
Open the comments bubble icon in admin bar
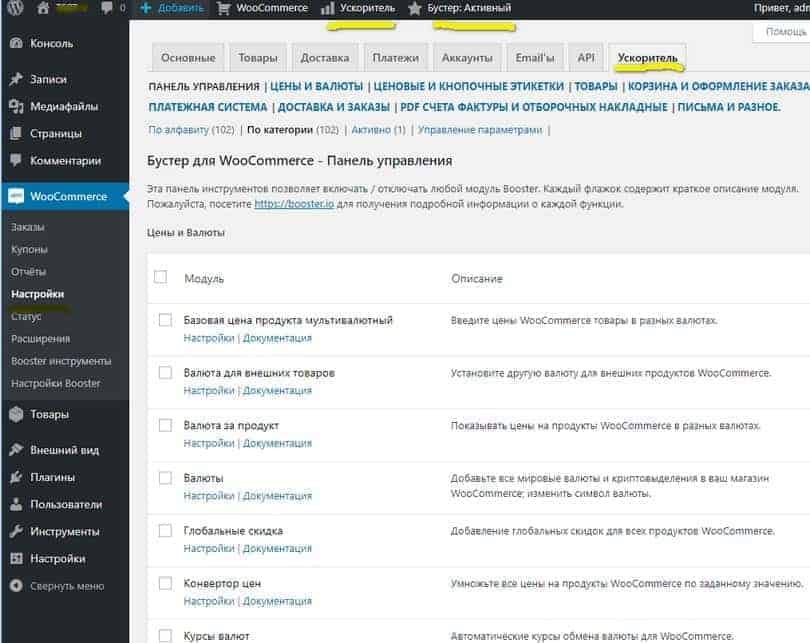click(x=107, y=8)
